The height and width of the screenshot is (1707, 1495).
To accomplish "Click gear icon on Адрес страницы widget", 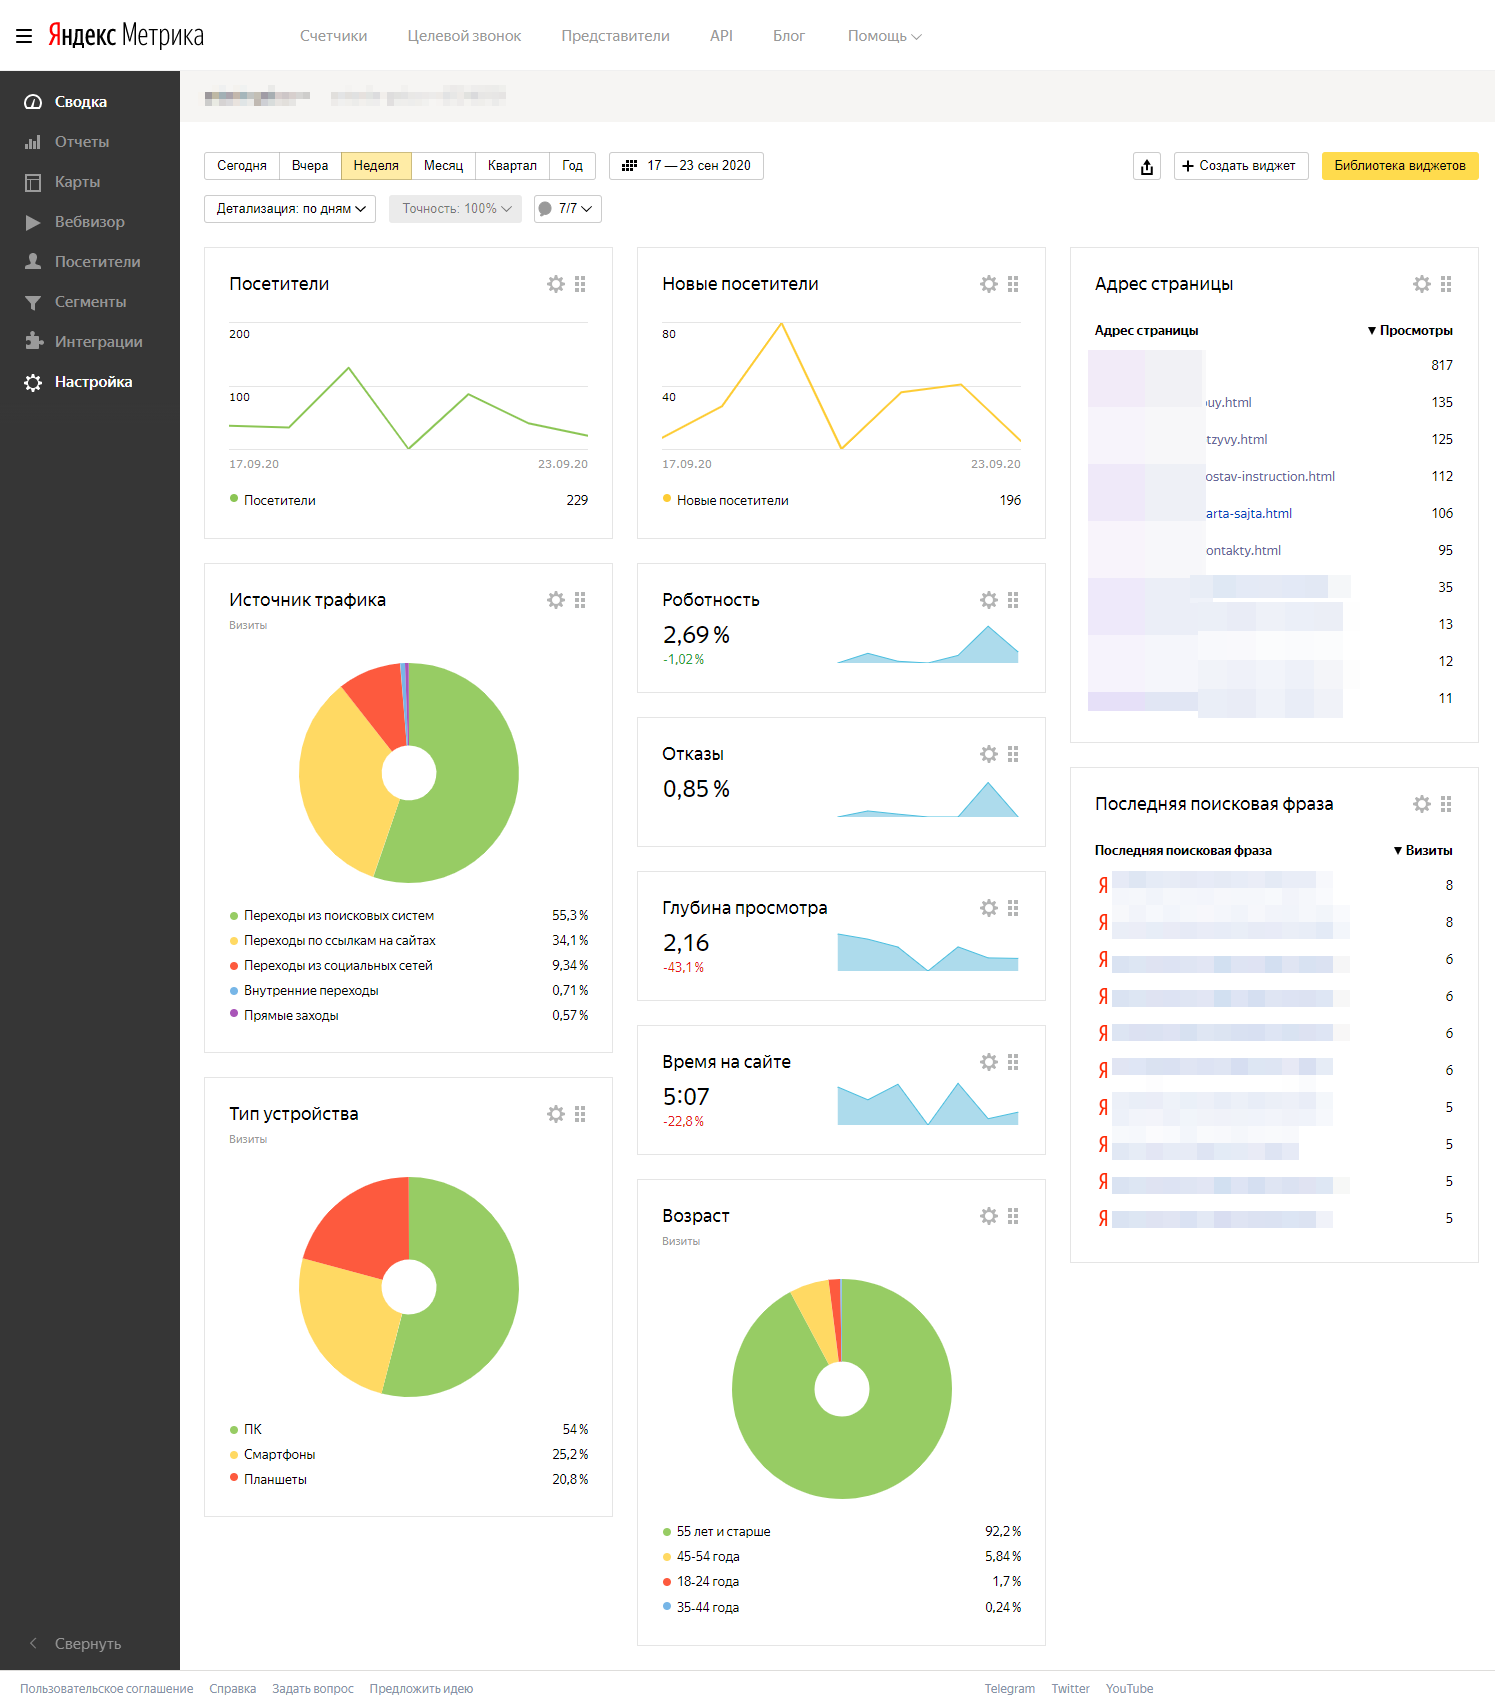I will (x=1422, y=284).
